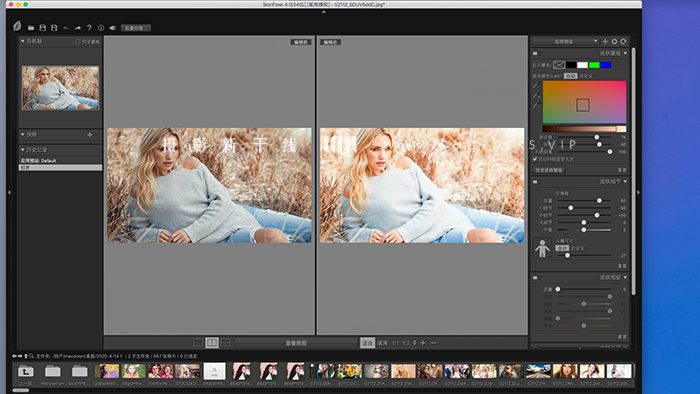Image resolution: width=700 pixels, height=394 pixels.
Task: Click the Save As disk icon
Action: pos(54,28)
